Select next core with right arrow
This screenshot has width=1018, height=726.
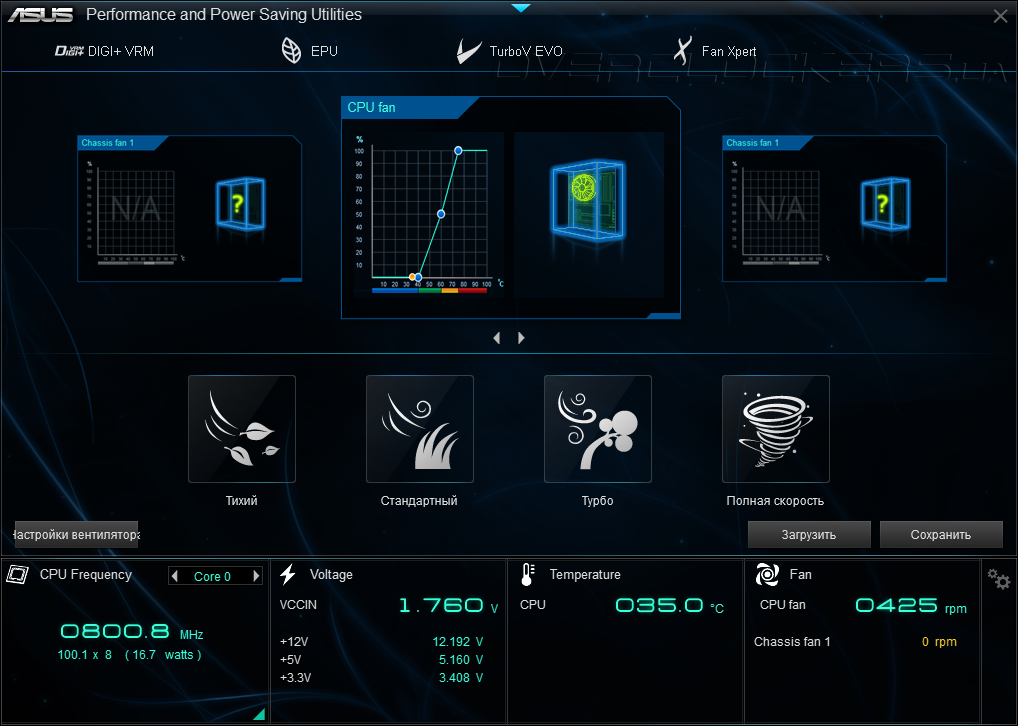click(x=256, y=576)
